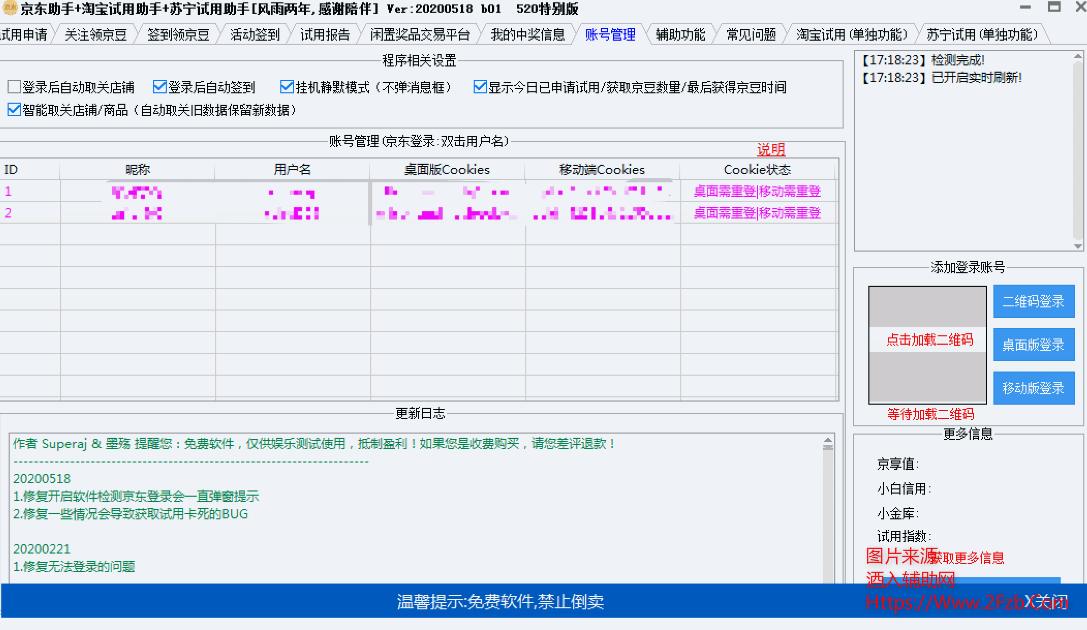Switch to 苏宁试用(单独功能) tab
Viewport: 1087px width, 630px height.
[x=982, y=35]
